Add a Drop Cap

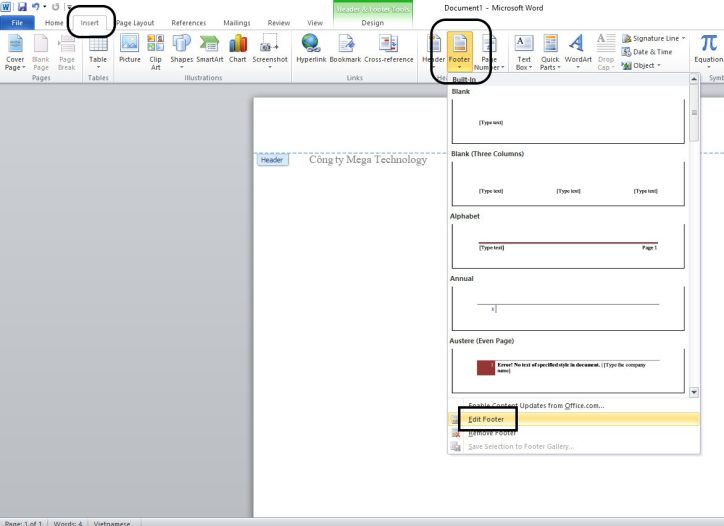coord(606,52)
